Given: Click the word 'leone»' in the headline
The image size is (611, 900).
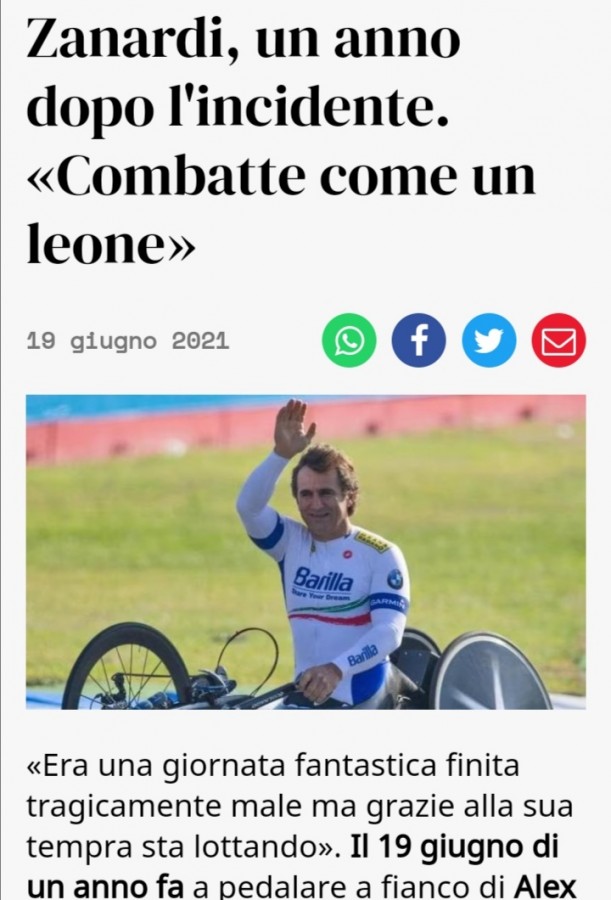Looking at the screenshot, I should point(111,244).
